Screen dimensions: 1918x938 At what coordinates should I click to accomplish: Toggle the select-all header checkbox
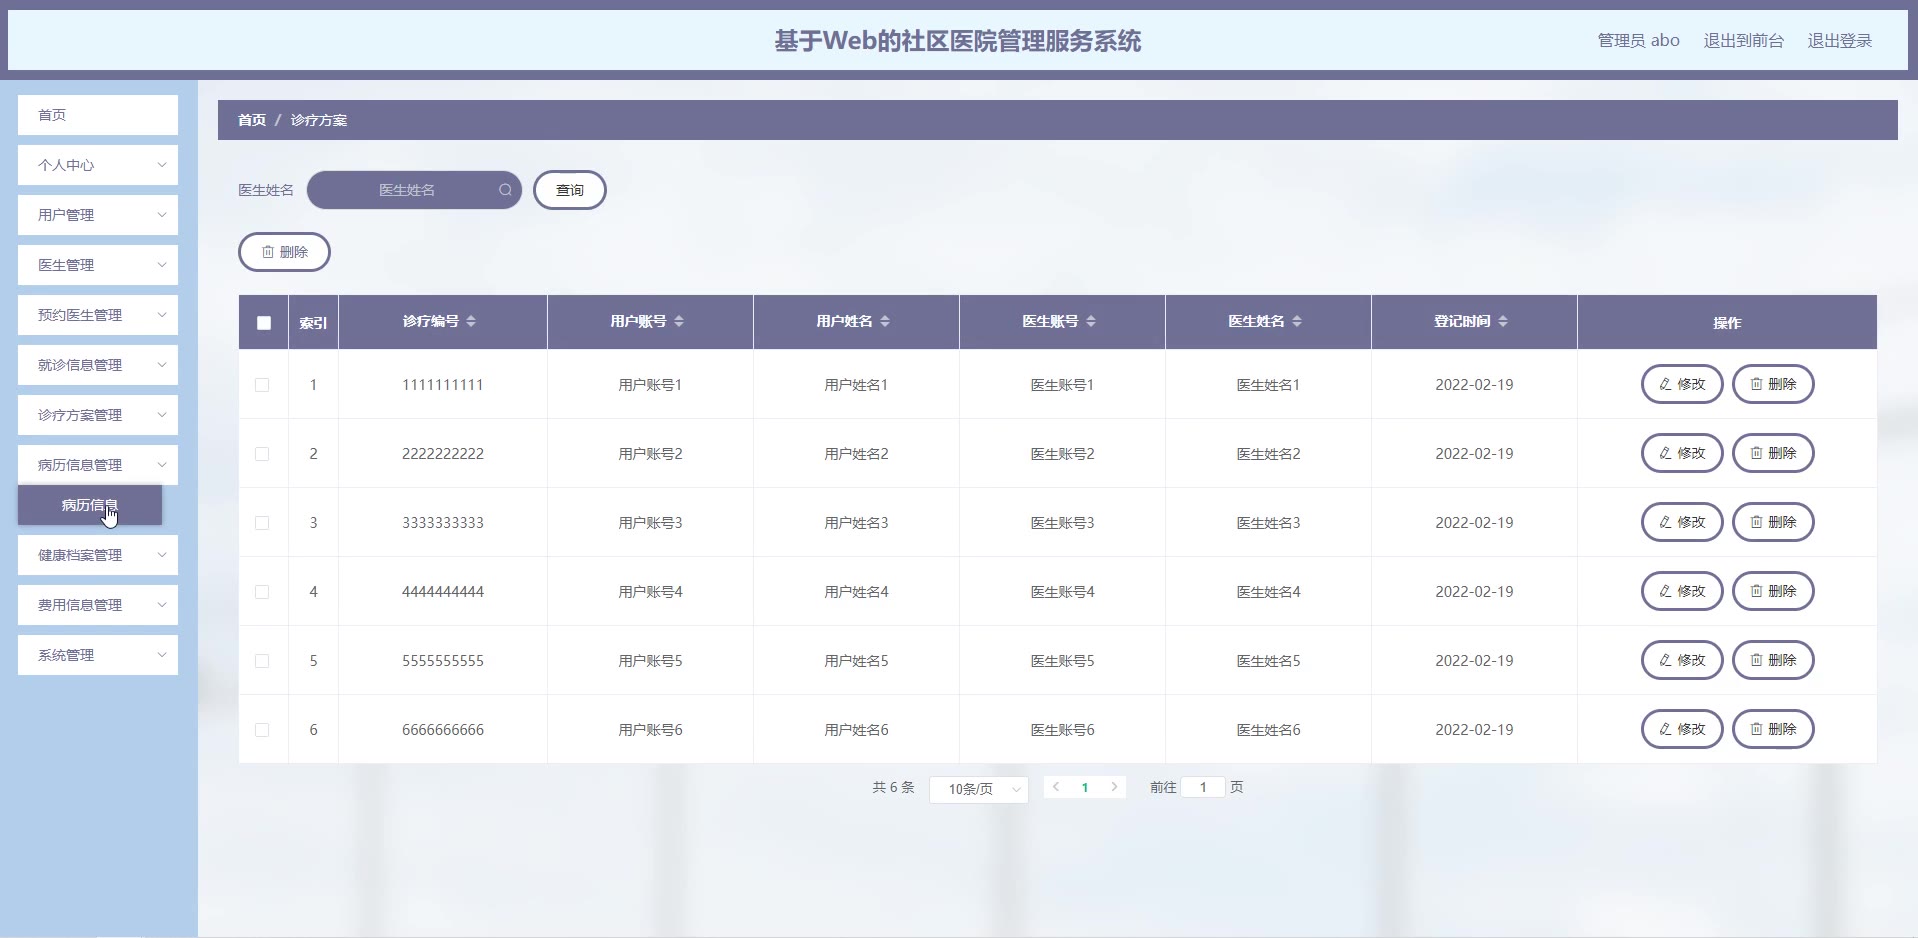(264, 323)
